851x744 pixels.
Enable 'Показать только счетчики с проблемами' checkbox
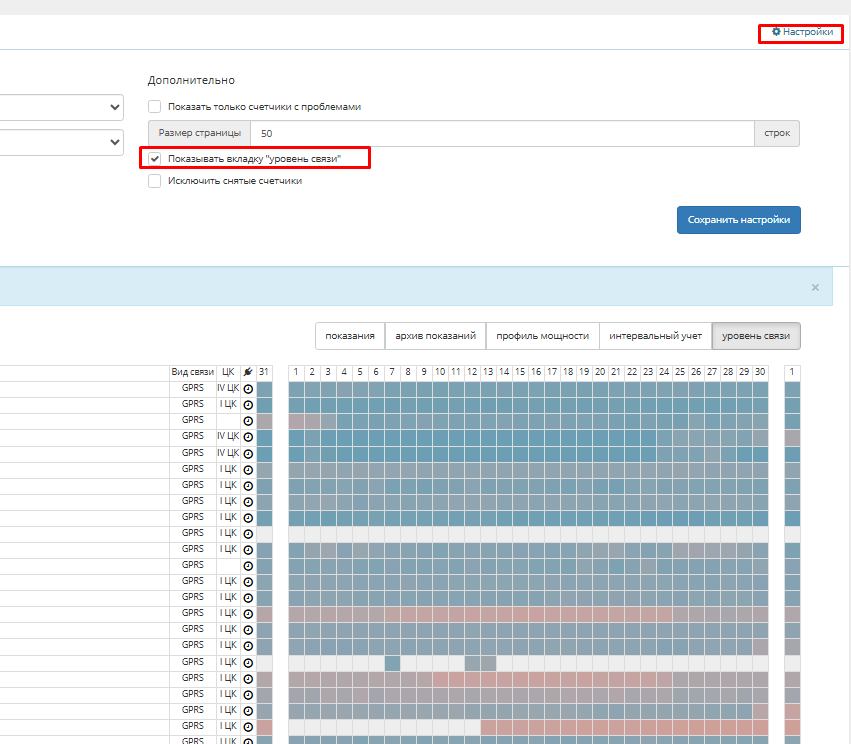pos(154,107)
